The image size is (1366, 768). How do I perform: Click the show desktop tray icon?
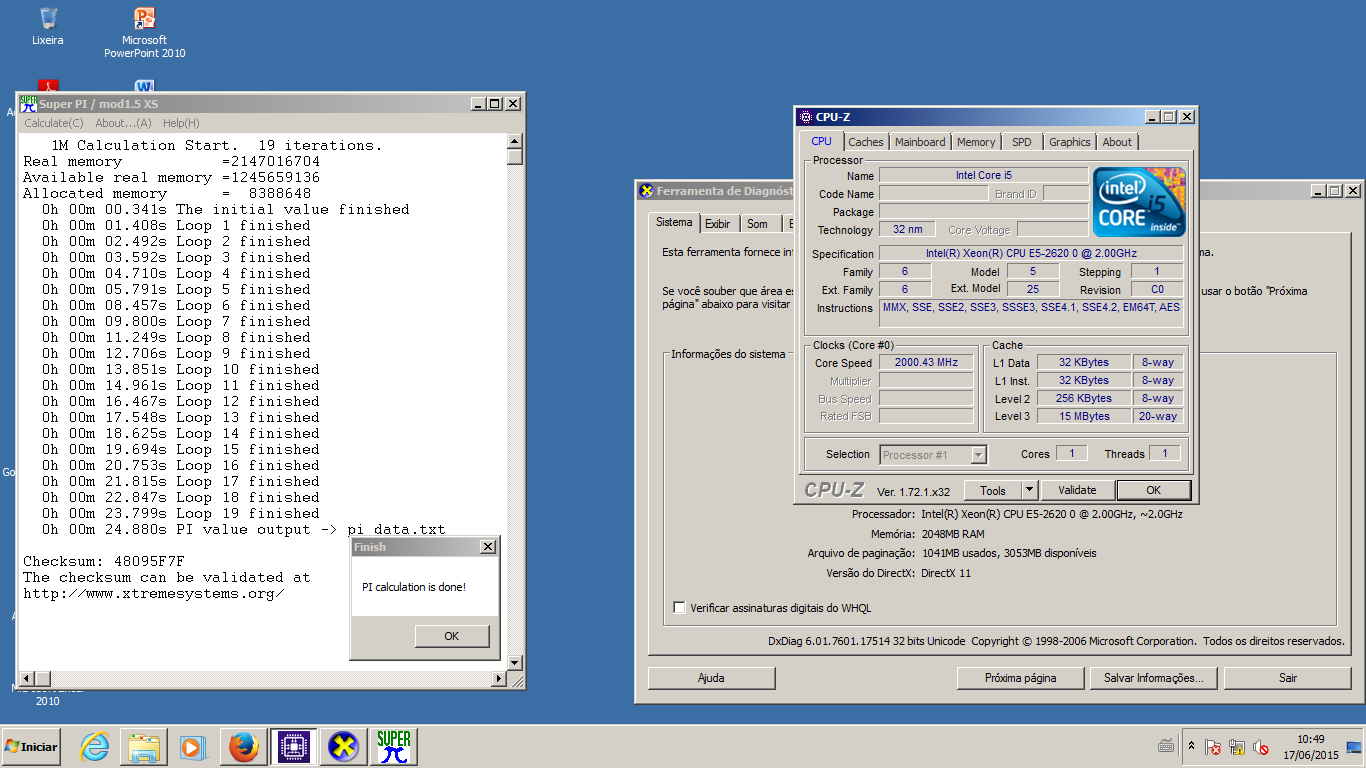[x=1354, y=747]
